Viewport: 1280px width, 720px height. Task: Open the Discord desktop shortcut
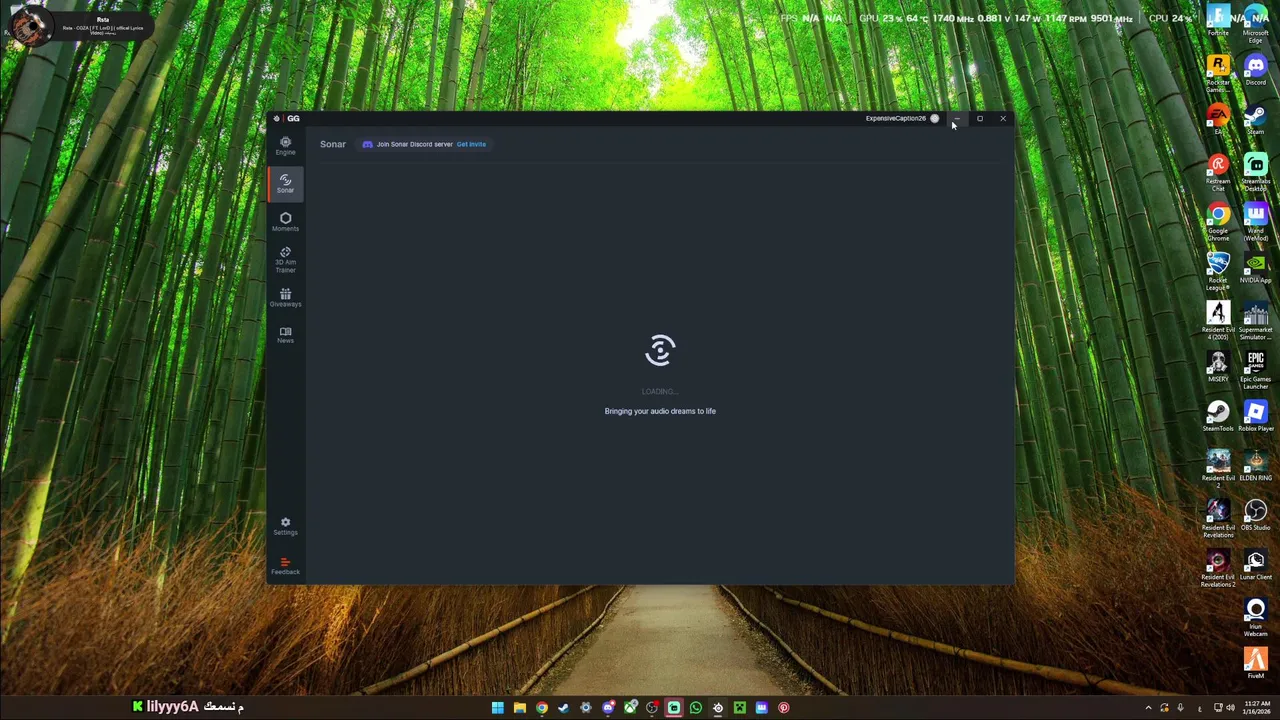tap(1255, 70)
